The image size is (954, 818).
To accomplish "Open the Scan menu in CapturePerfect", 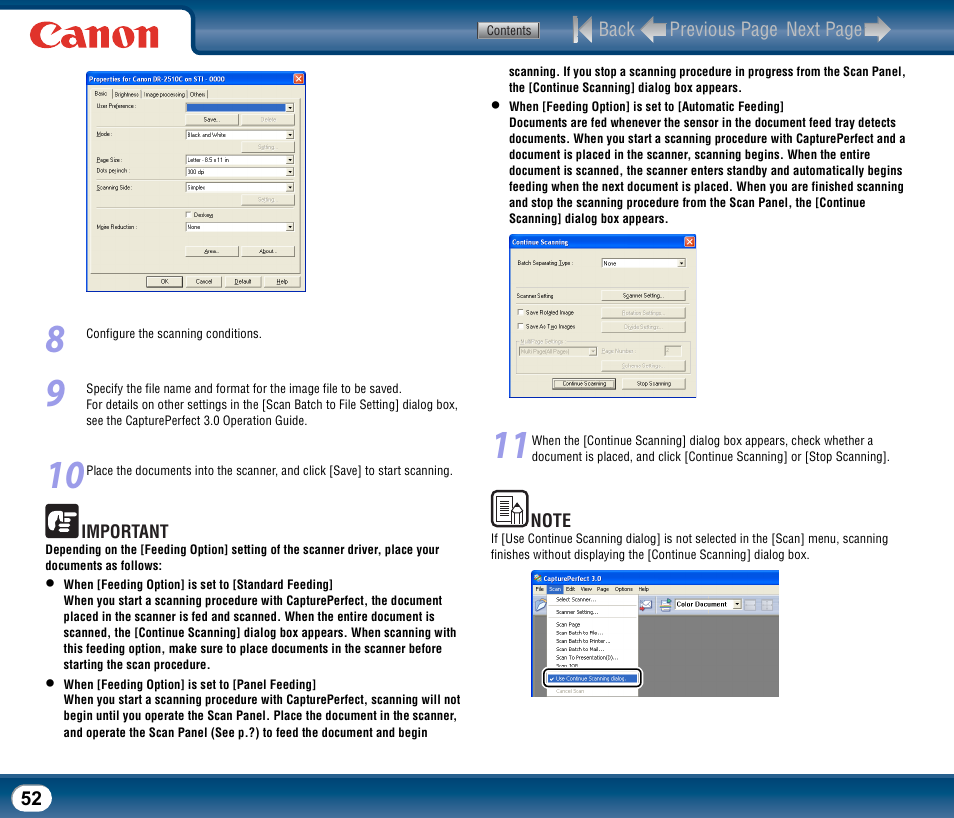I will click(x=554, y=589).
